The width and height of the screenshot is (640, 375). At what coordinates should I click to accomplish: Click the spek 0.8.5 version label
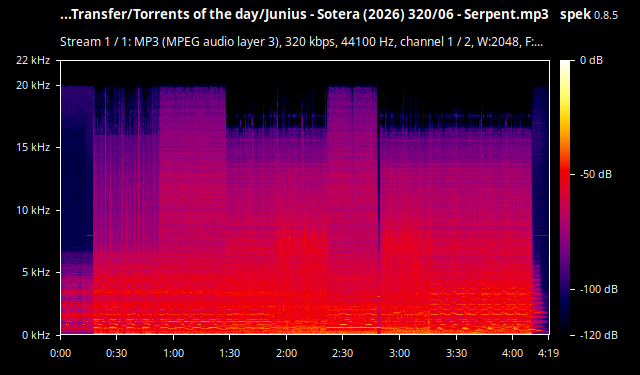pos(589,15)
